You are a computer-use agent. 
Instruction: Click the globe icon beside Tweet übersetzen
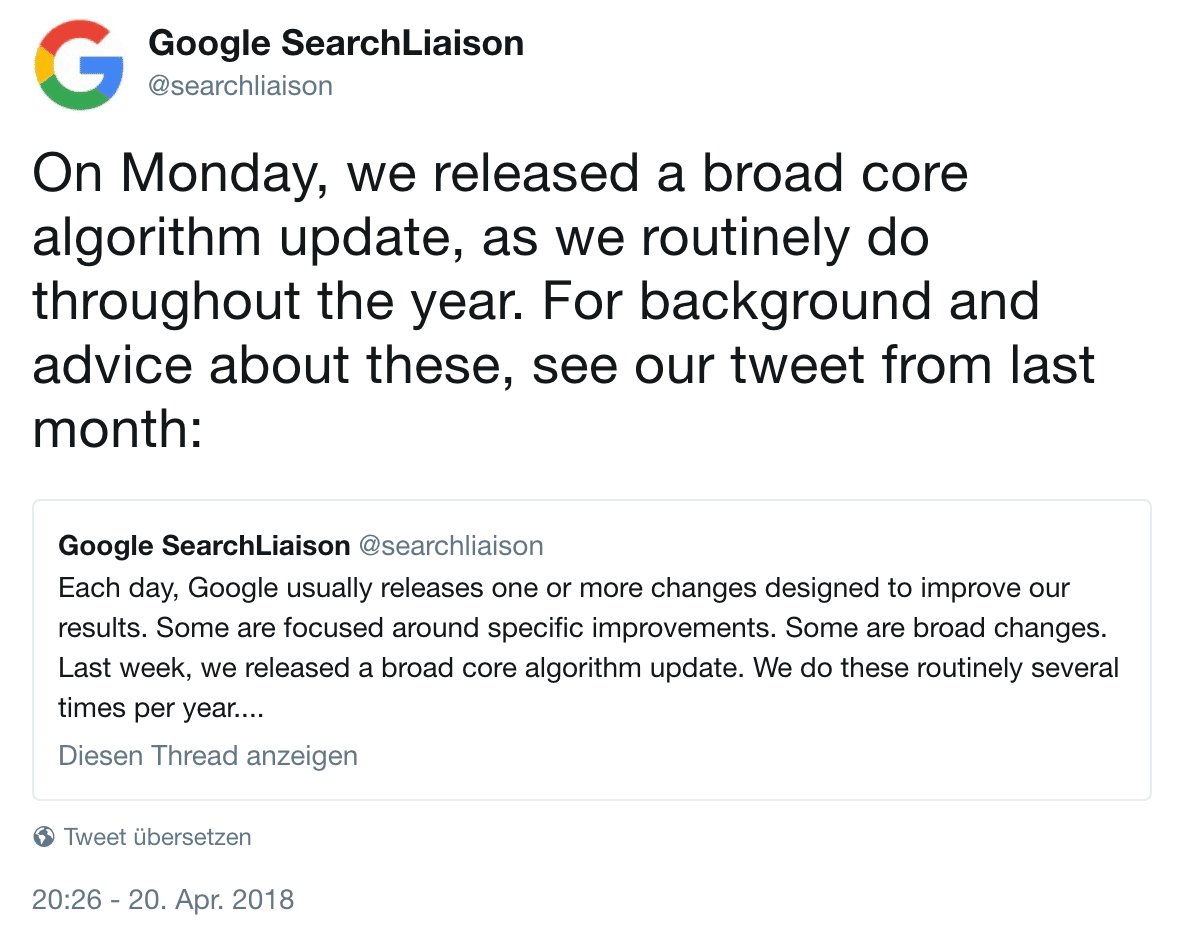pyautogui.click(x=44, y=837)
